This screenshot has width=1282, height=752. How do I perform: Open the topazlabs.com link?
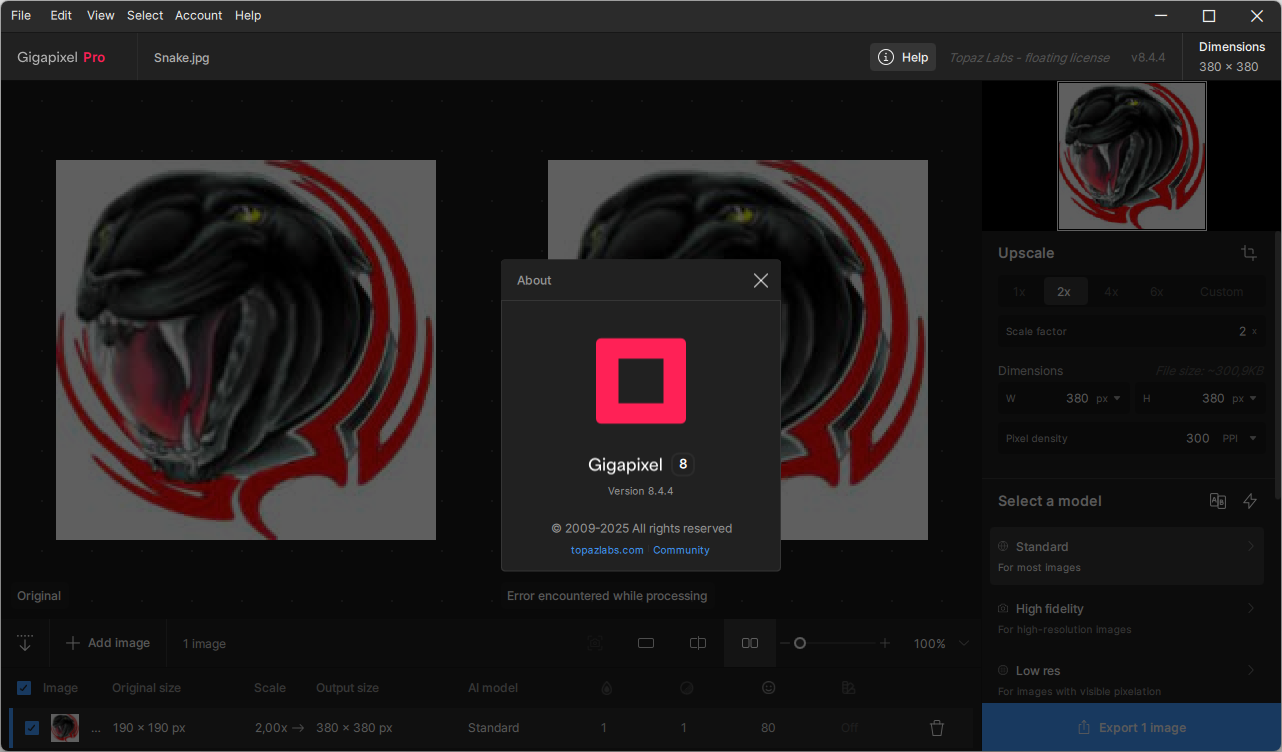pyautogui.click(x=607, y=550)
